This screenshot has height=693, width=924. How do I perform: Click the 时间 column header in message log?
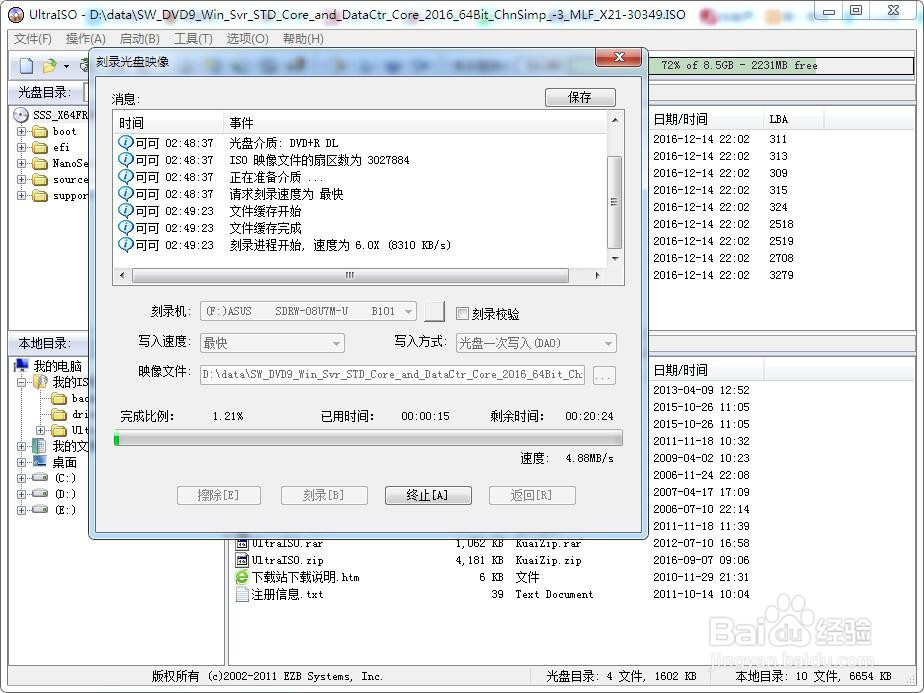coord(168,123)
